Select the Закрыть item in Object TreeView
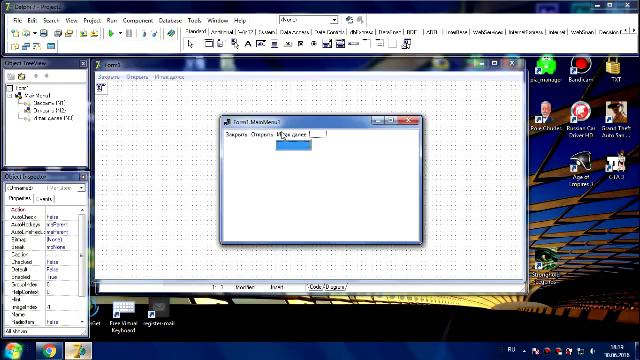The height and width of the screenshot is (360, 640). (x=49, y=103)
